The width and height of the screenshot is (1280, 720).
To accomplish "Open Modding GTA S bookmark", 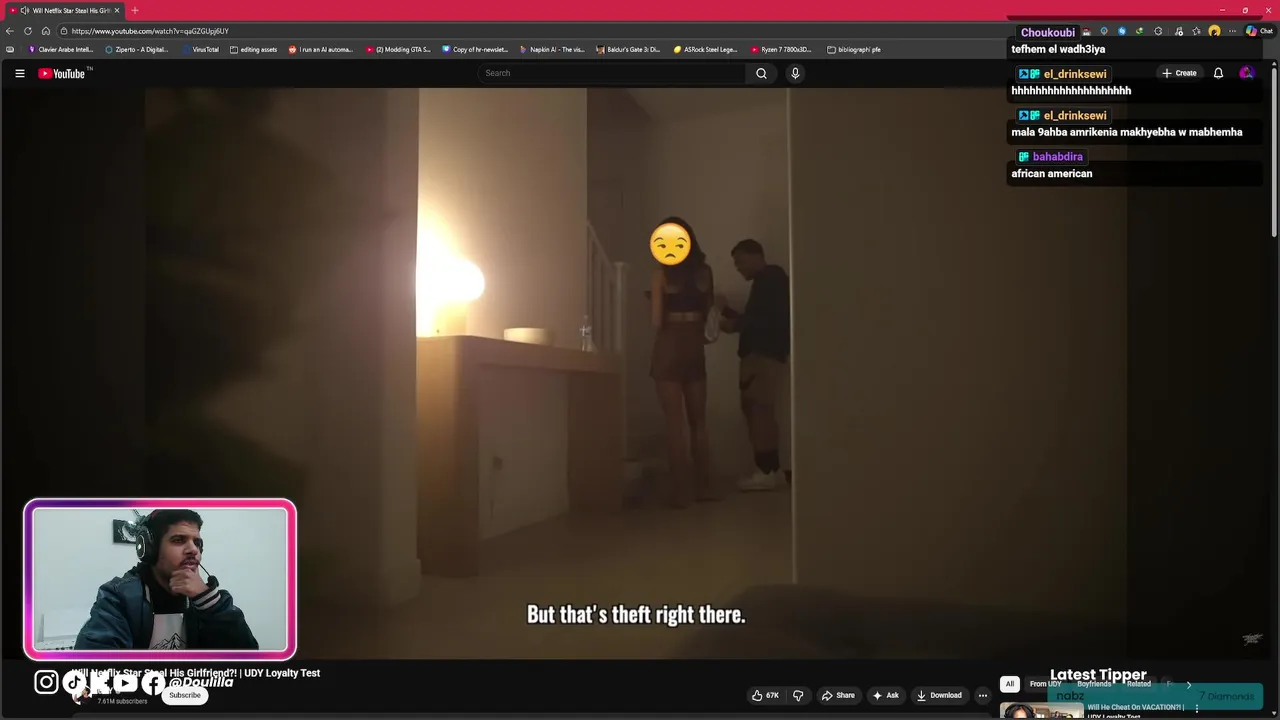I will (x=398, y=49).
